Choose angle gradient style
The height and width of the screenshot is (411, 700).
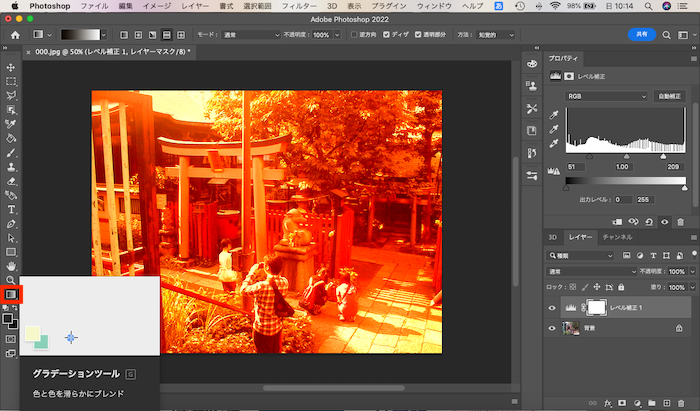(x=153, y=35)
